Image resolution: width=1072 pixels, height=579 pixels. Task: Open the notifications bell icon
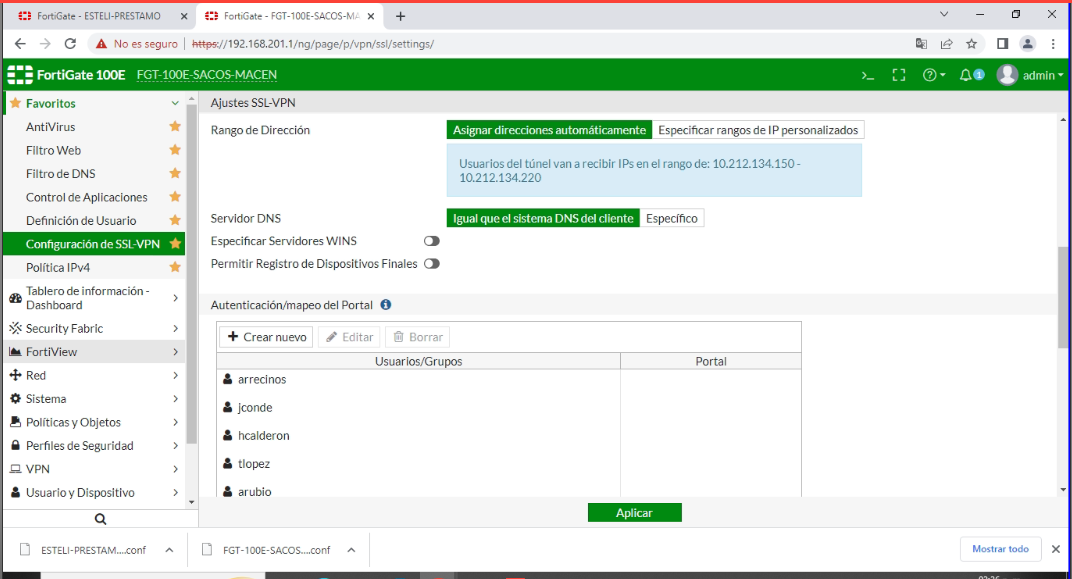click(x=967, y=75)
